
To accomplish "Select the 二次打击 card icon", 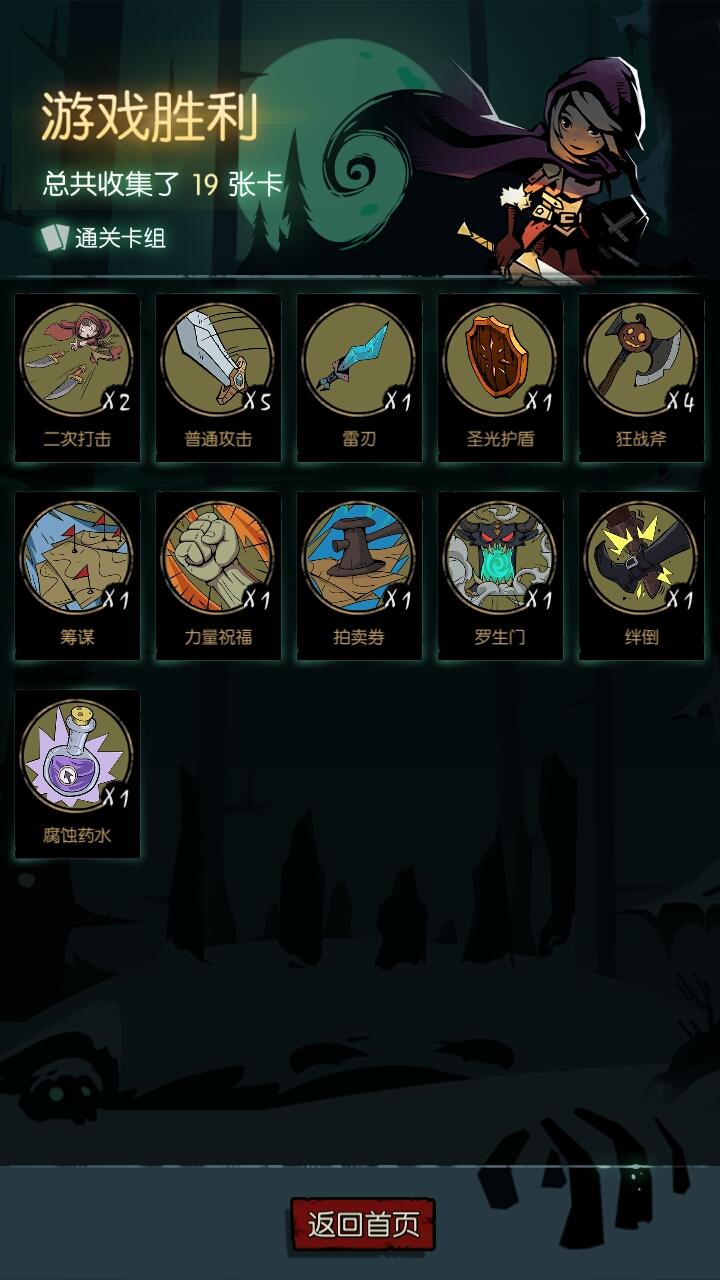I will click(78, 377).
